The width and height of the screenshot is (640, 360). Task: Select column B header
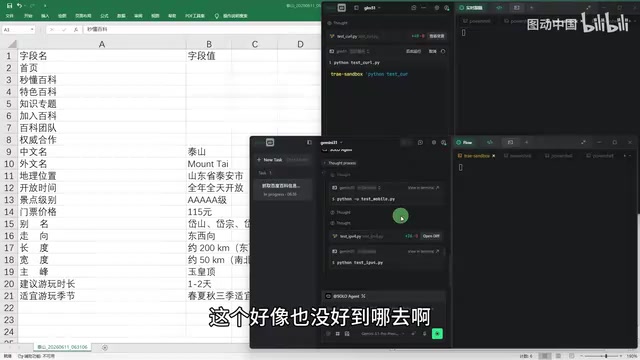[209, 44]
